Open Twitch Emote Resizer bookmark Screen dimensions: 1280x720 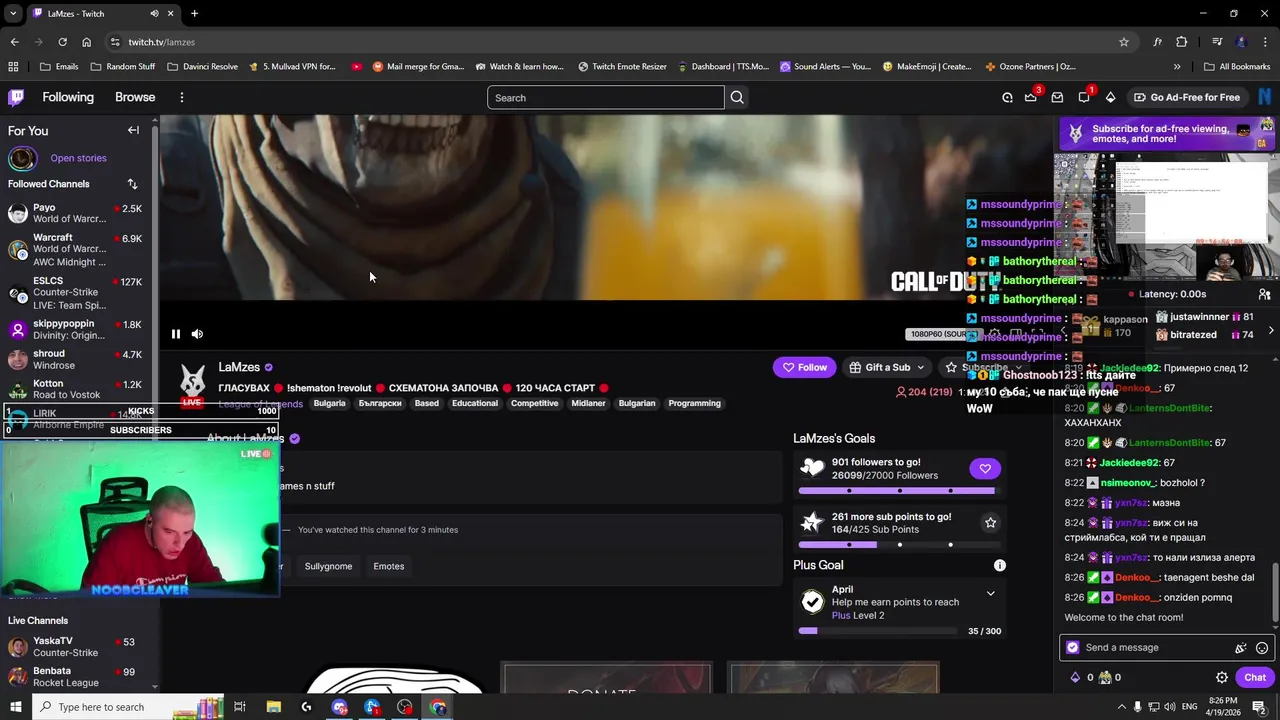coord(622,67)
